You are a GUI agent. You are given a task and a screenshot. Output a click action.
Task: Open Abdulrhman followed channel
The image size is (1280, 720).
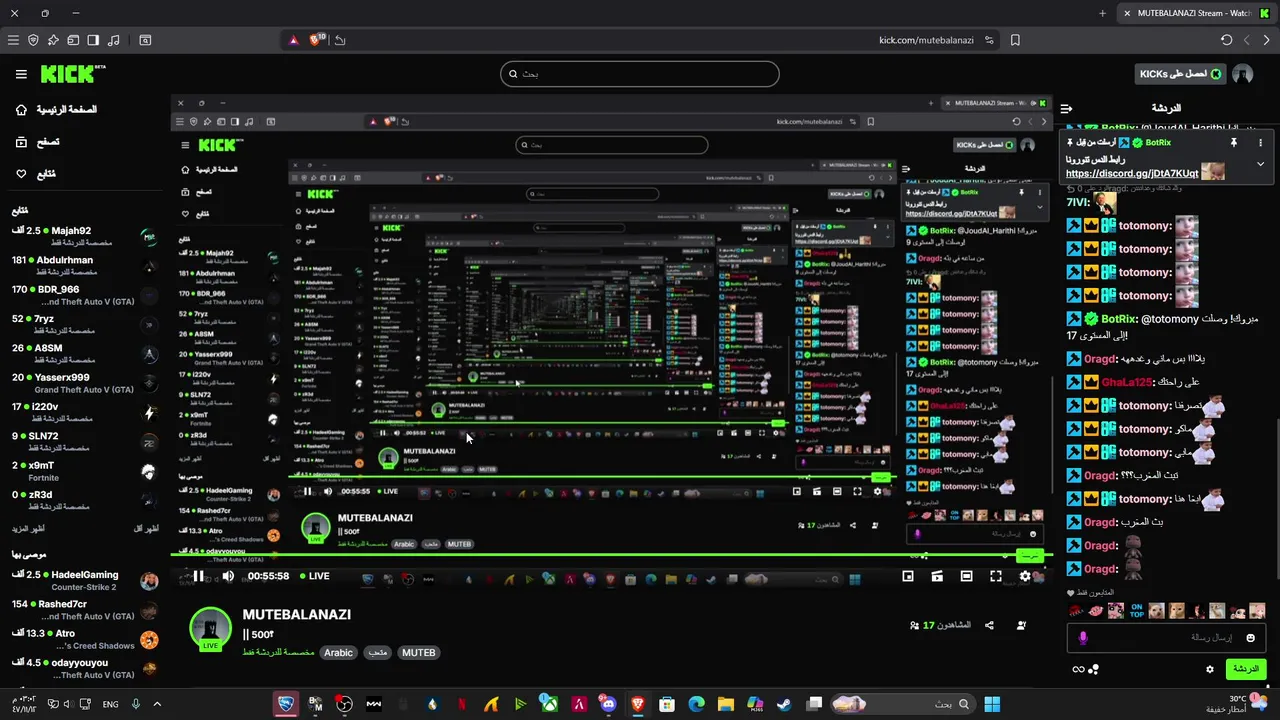[85, 265]
